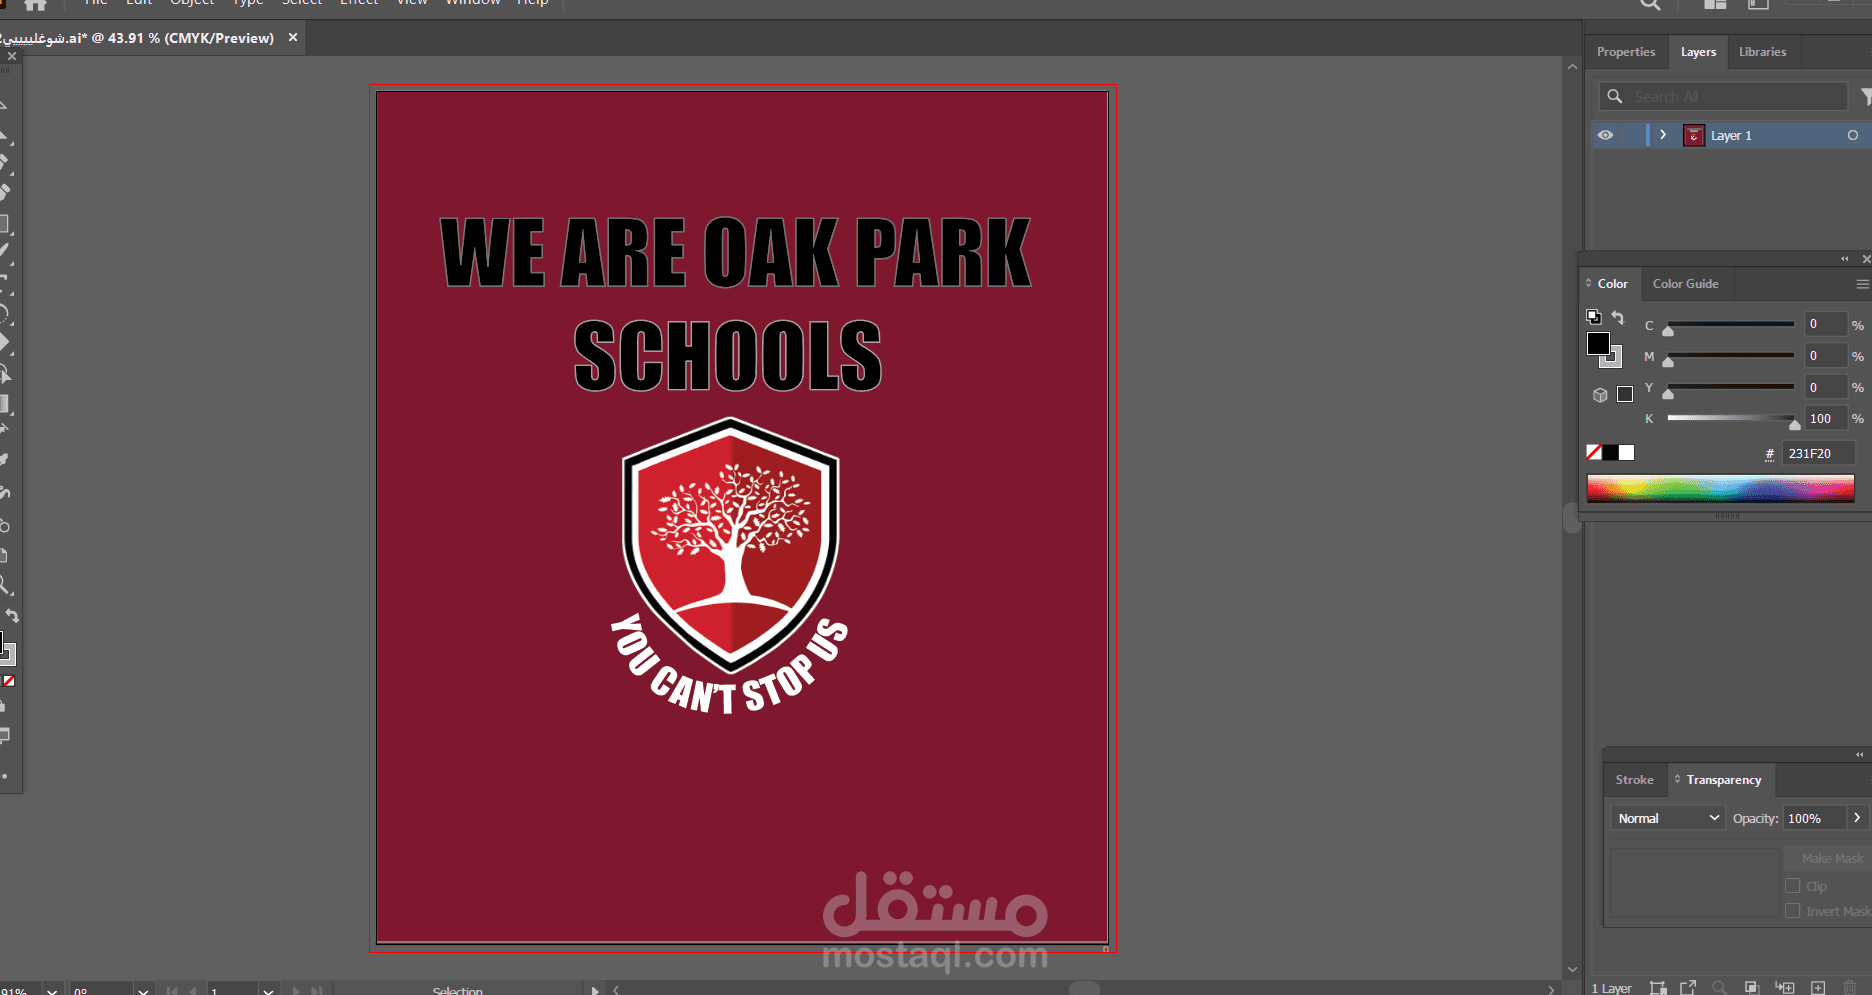The height and width of the screenshot is (995, 1872).
Task: Click Layer 1 target circle indicator
Action: pyautogui.click(x=1852, y=135)
